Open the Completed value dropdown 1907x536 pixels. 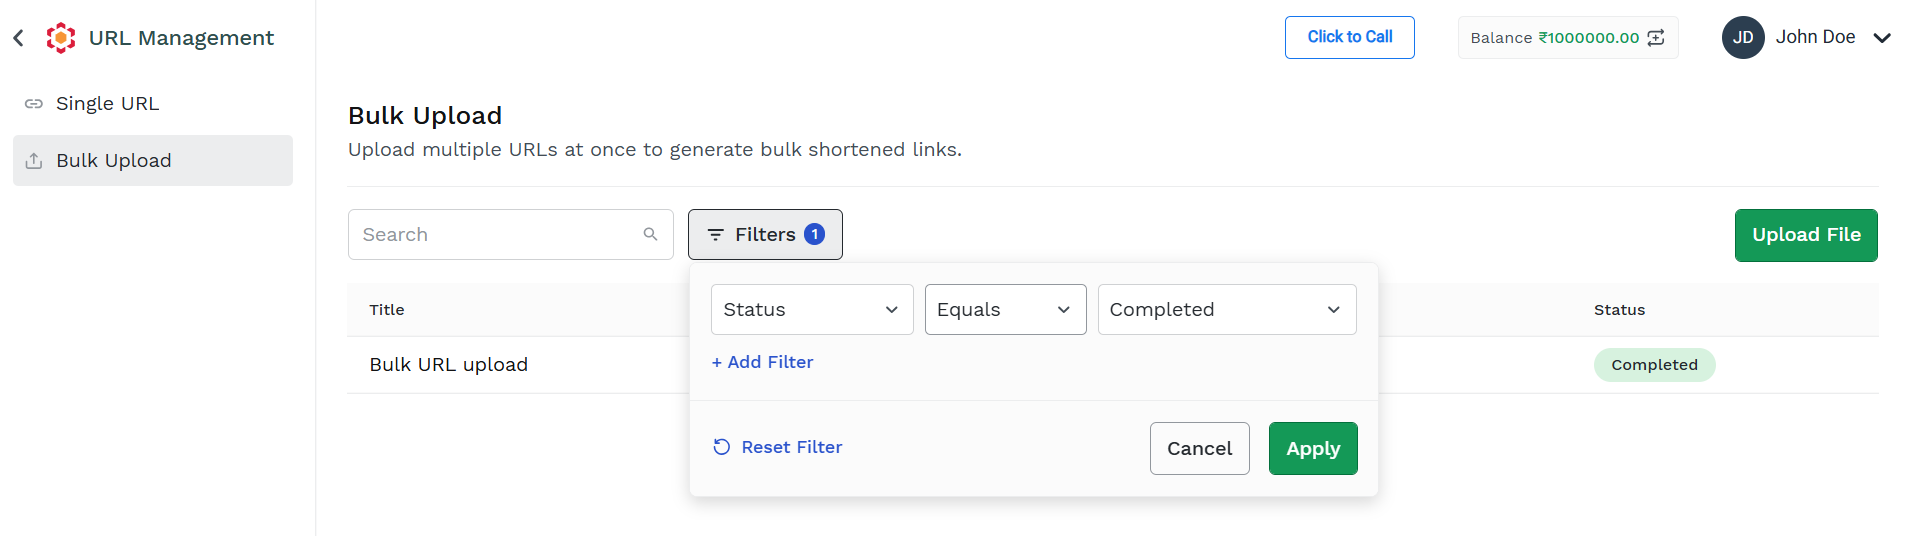pyautogui.click(x=1227, y=310)
